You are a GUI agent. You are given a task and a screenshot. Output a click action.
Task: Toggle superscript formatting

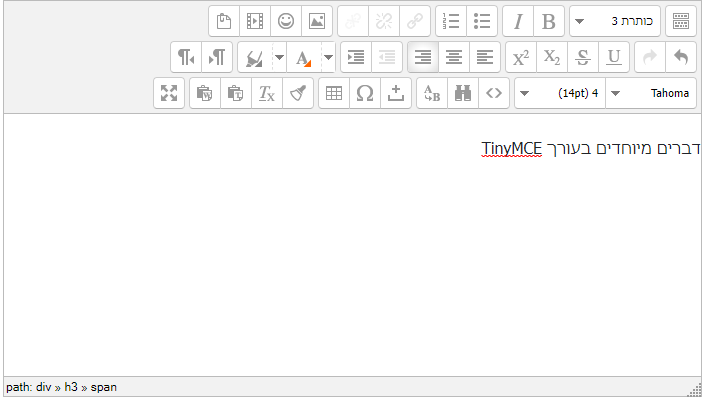coord(521,57)
